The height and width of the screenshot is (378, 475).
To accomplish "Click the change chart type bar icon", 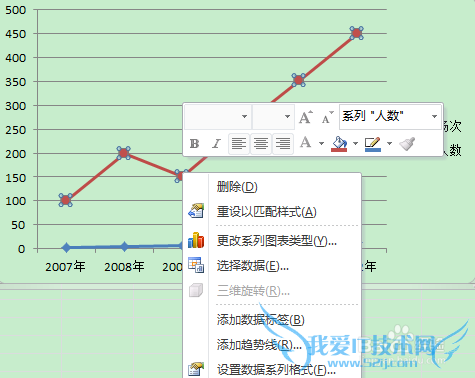I will 196,240.
